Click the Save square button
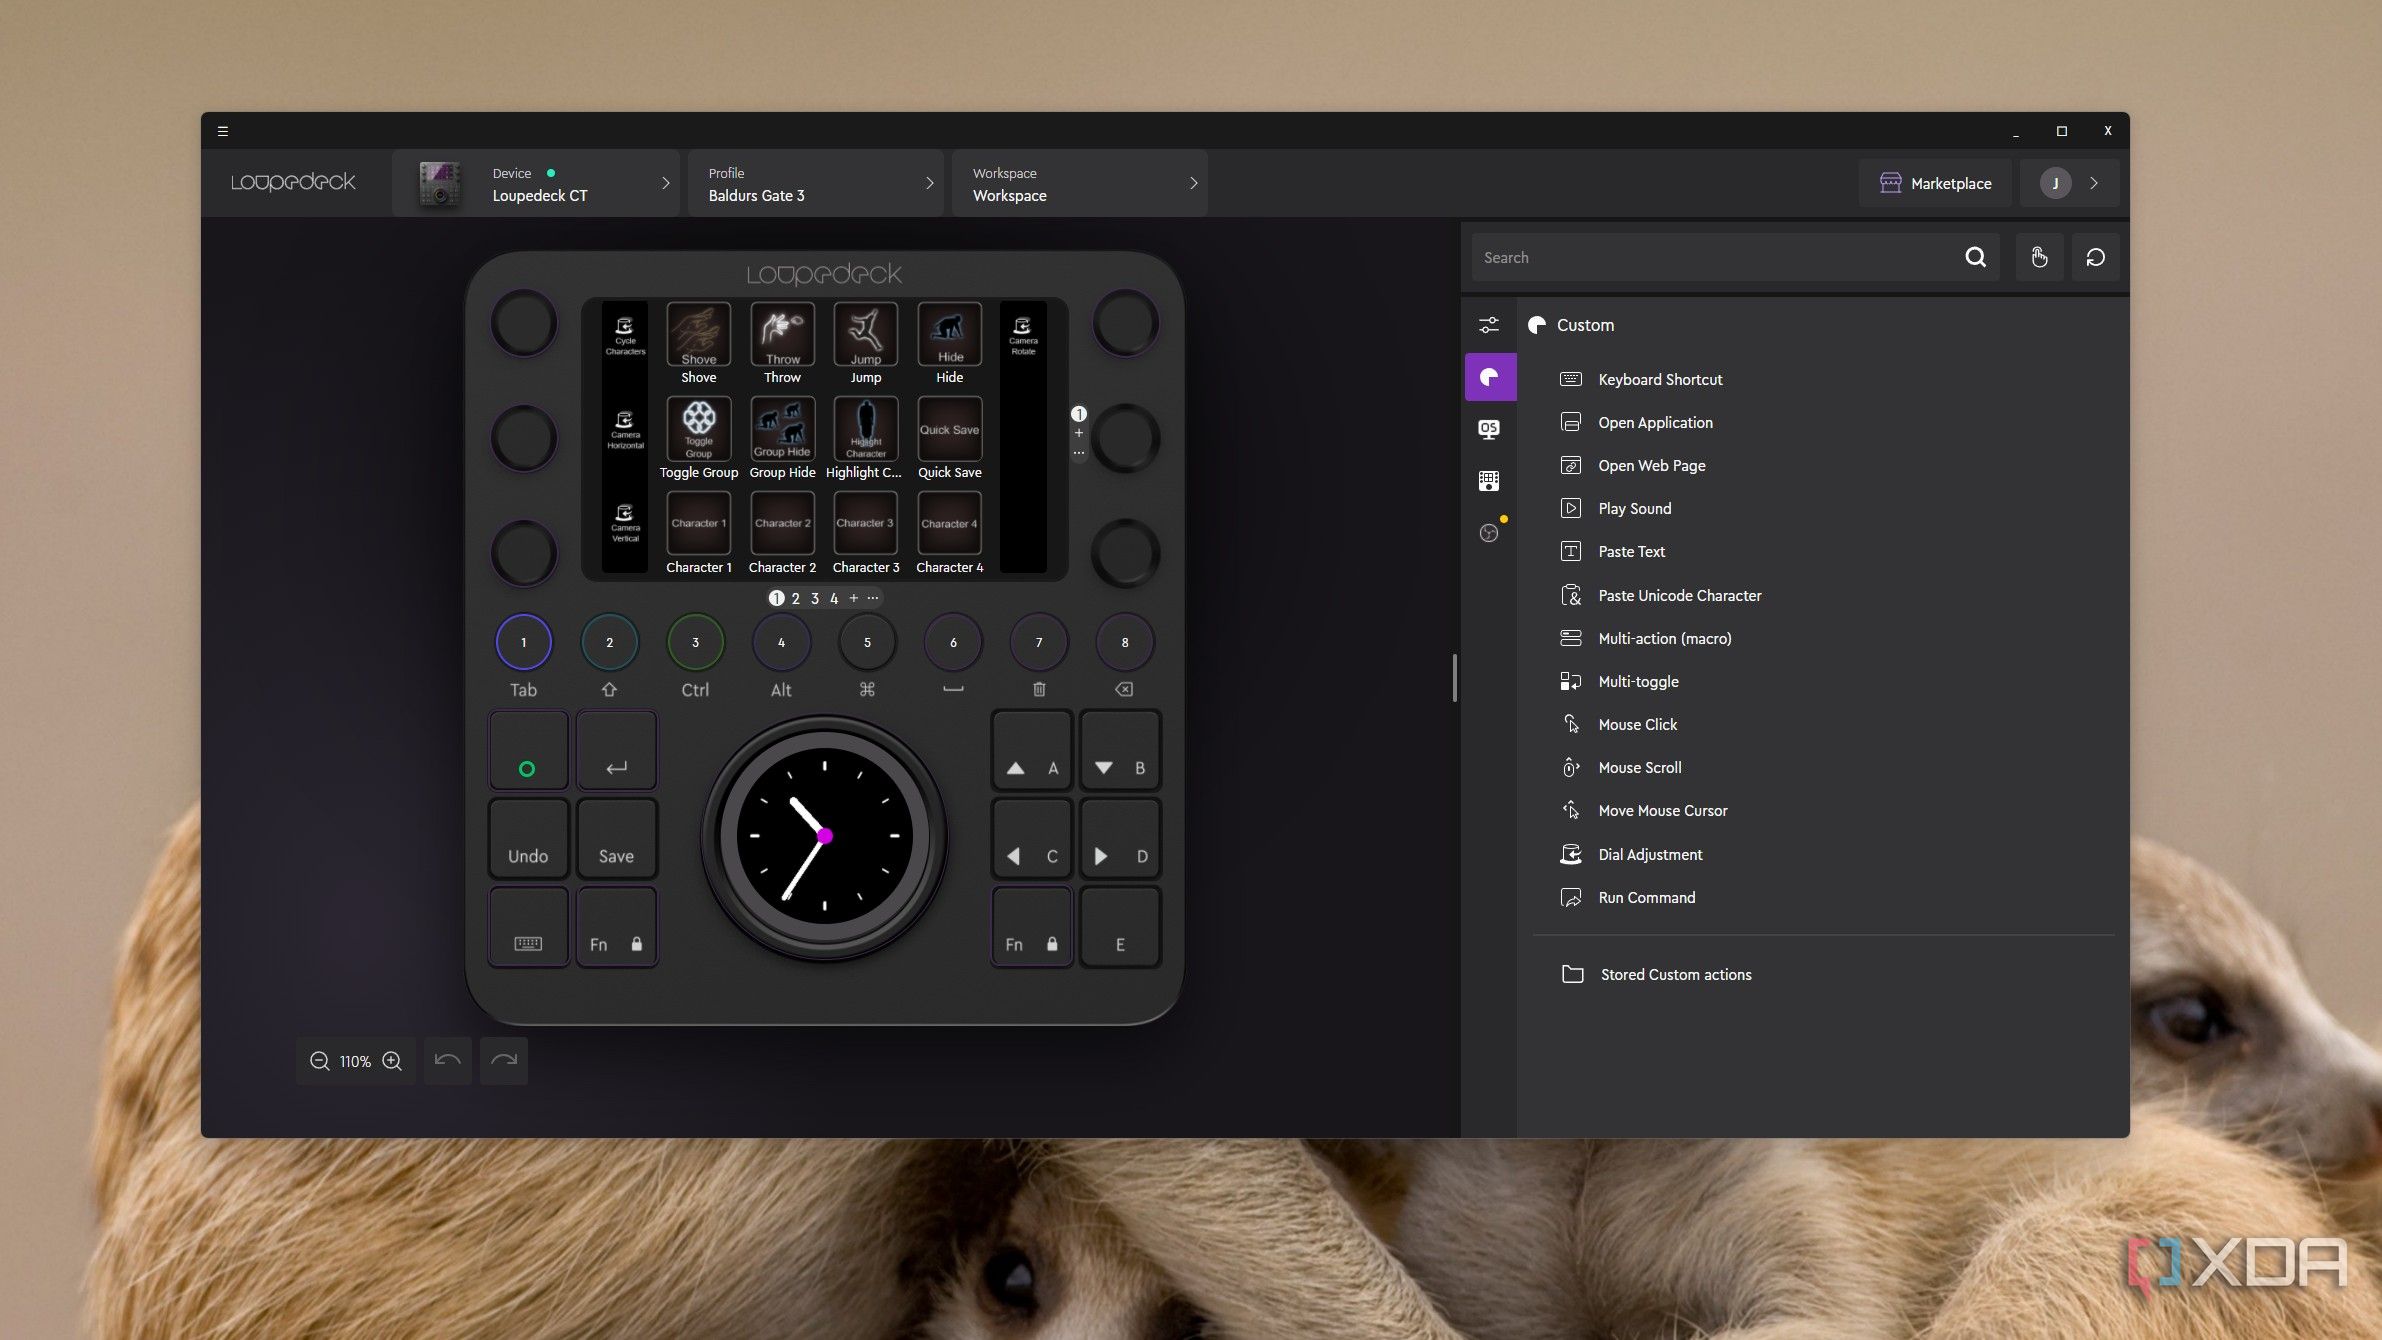 point(616,839)
